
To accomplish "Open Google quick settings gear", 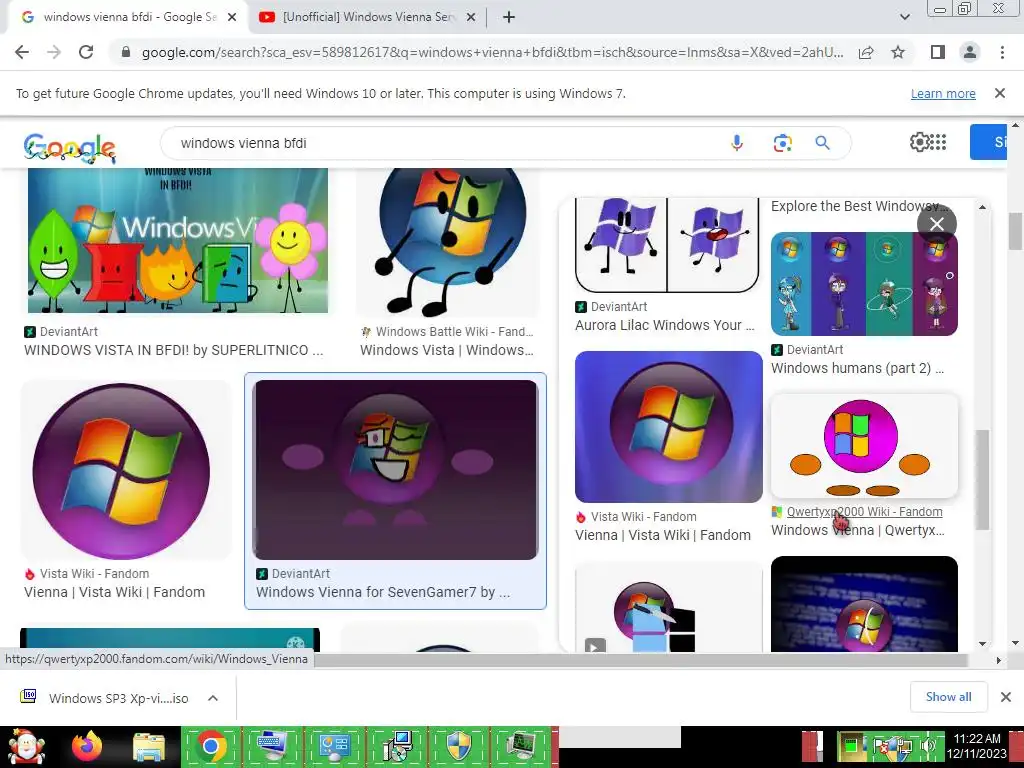I will point(919,142).
